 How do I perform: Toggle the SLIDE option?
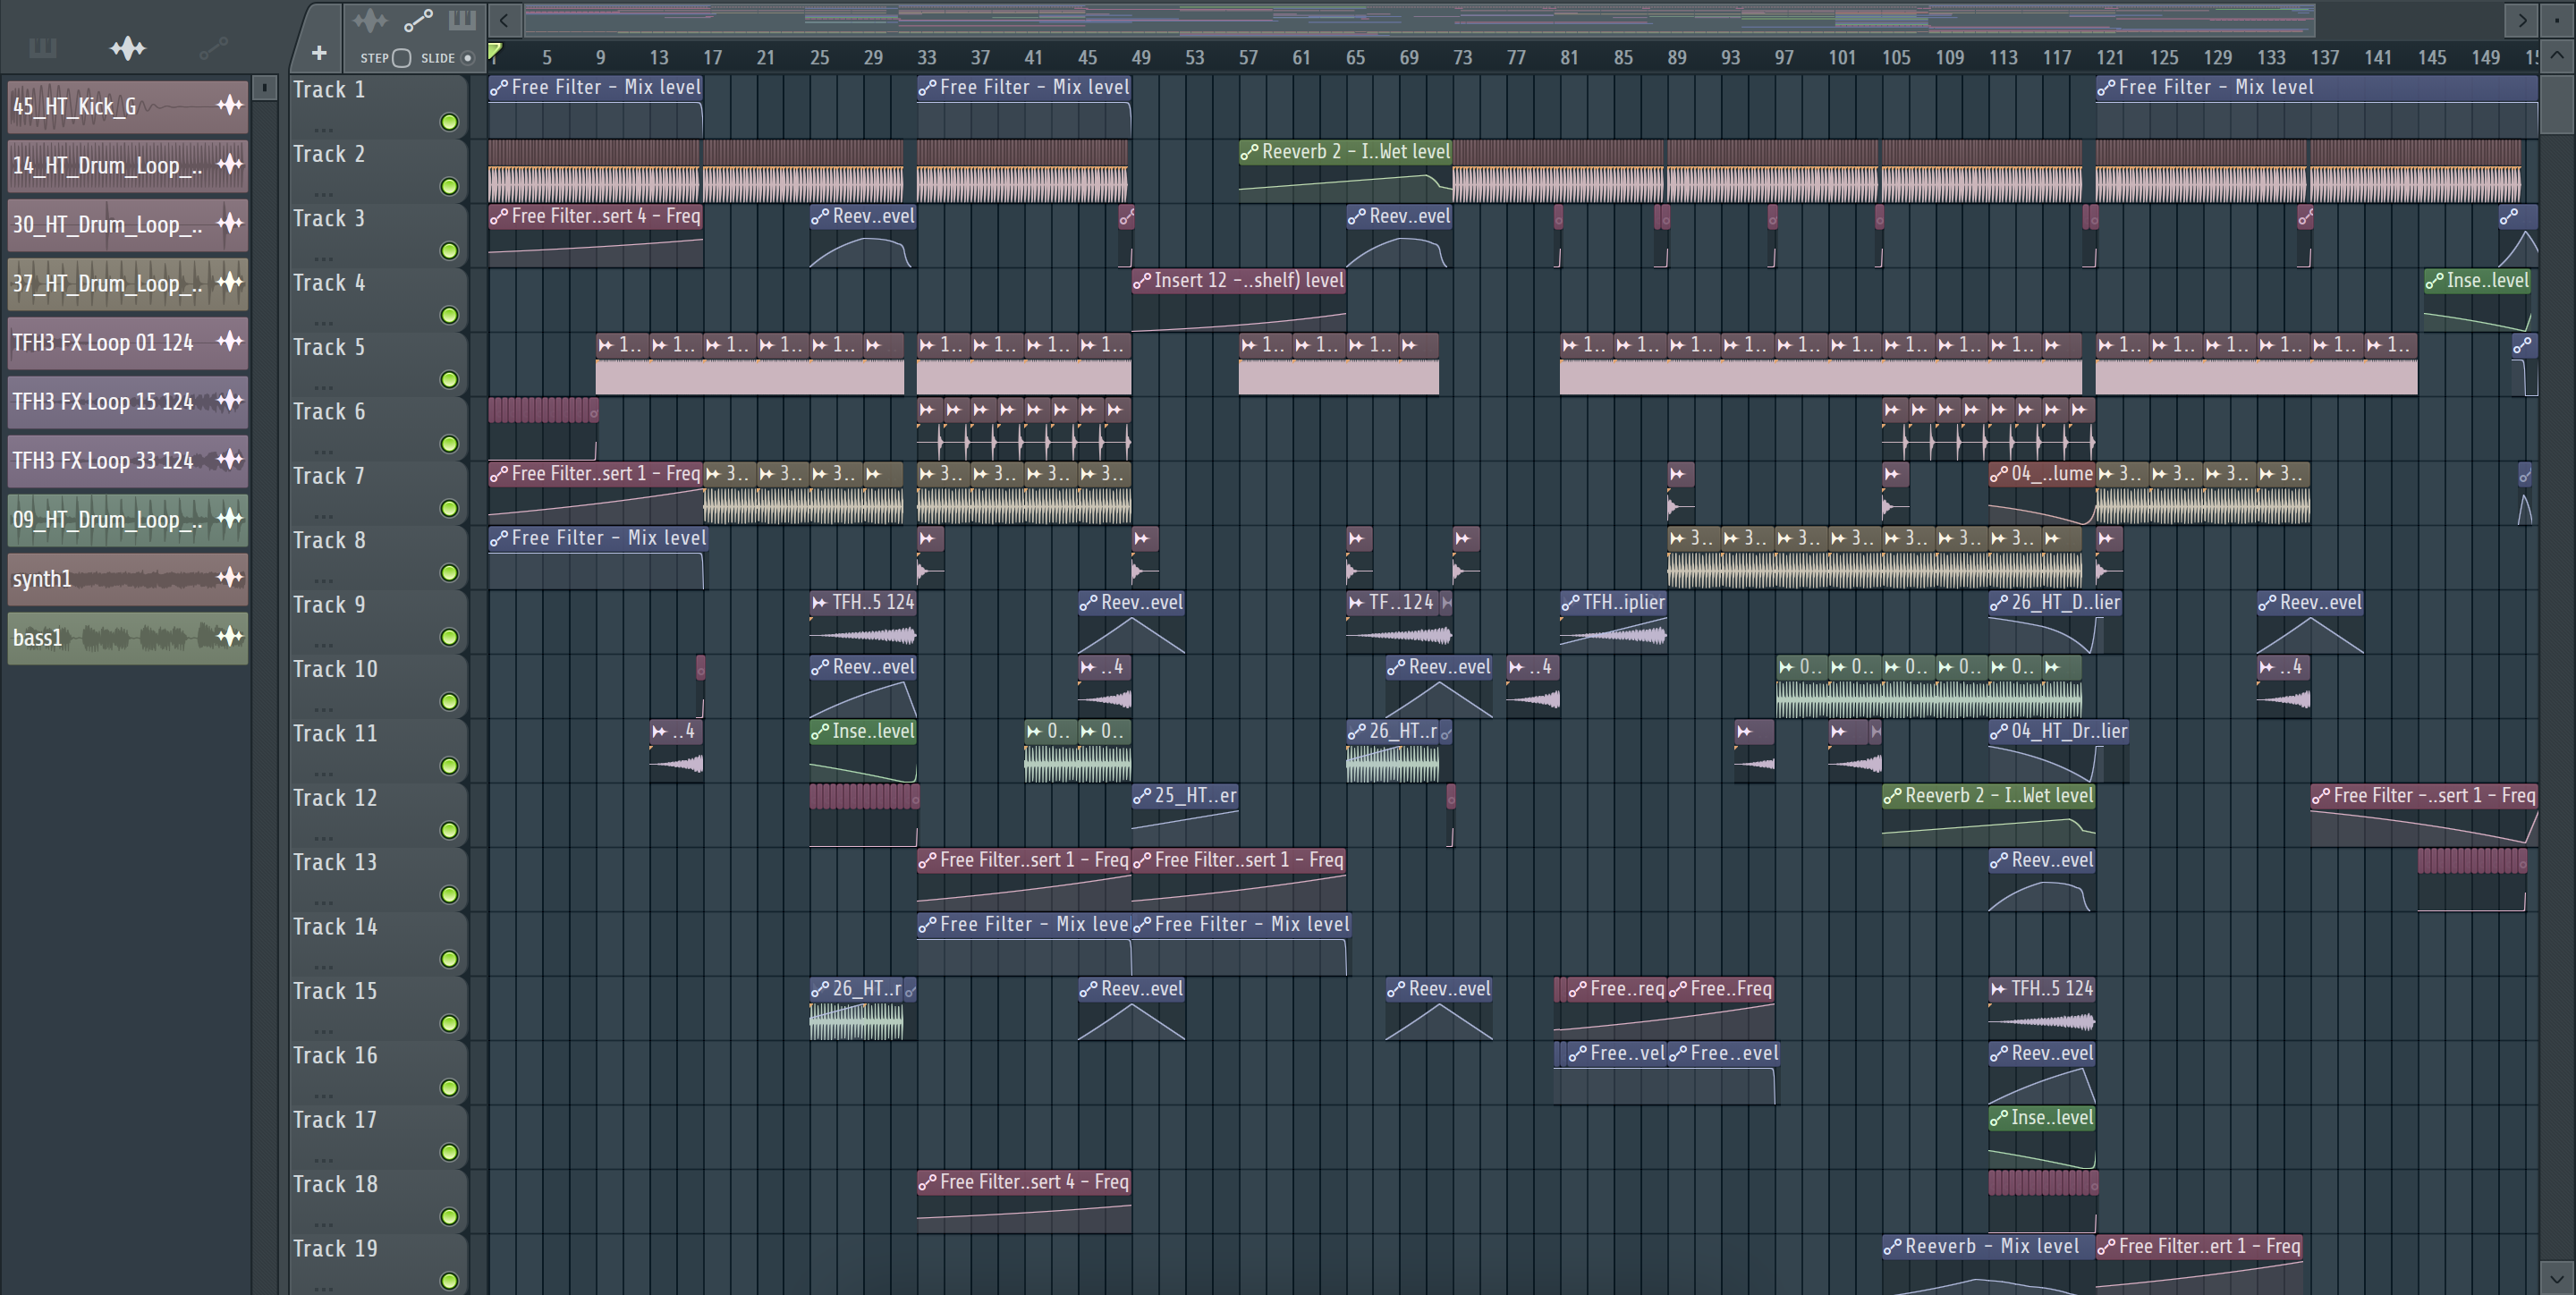click(467, 58)
